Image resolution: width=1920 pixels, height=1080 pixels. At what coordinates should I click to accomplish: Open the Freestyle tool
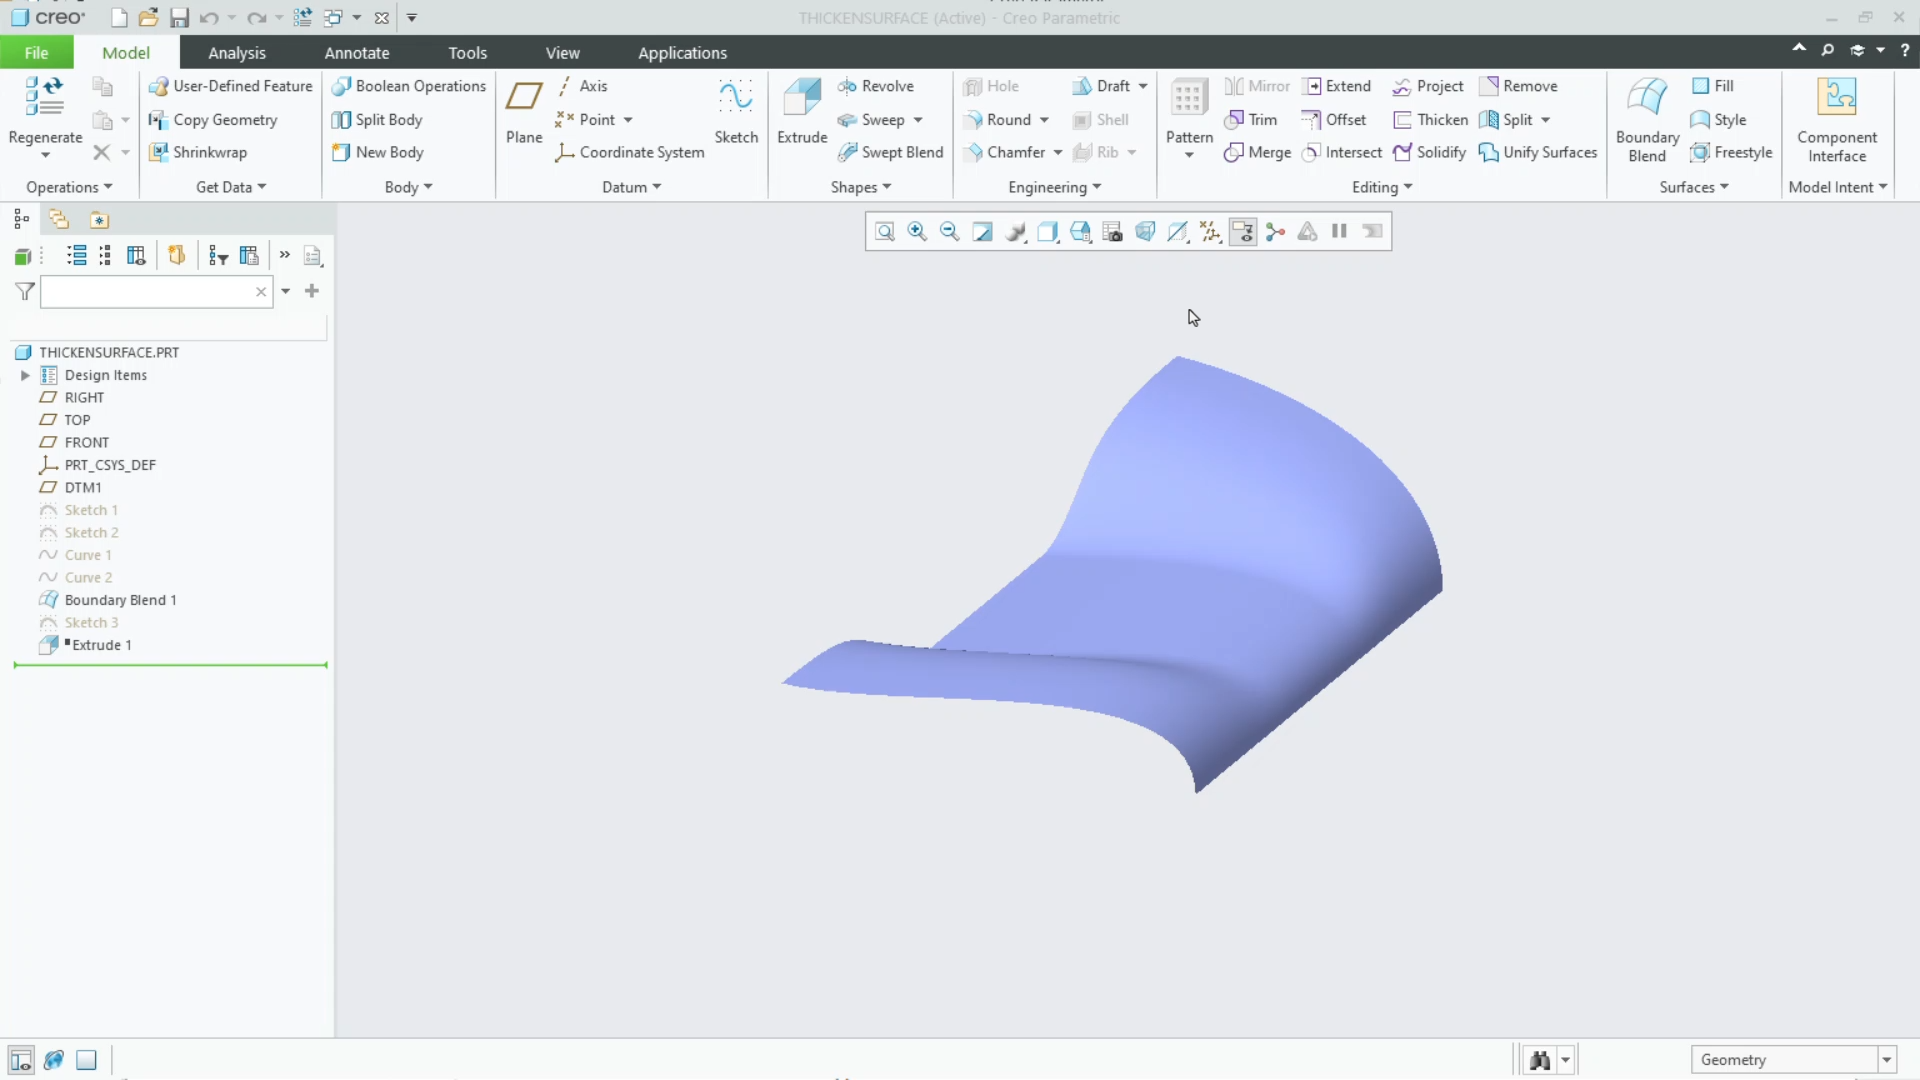[x=1731, y=152]
